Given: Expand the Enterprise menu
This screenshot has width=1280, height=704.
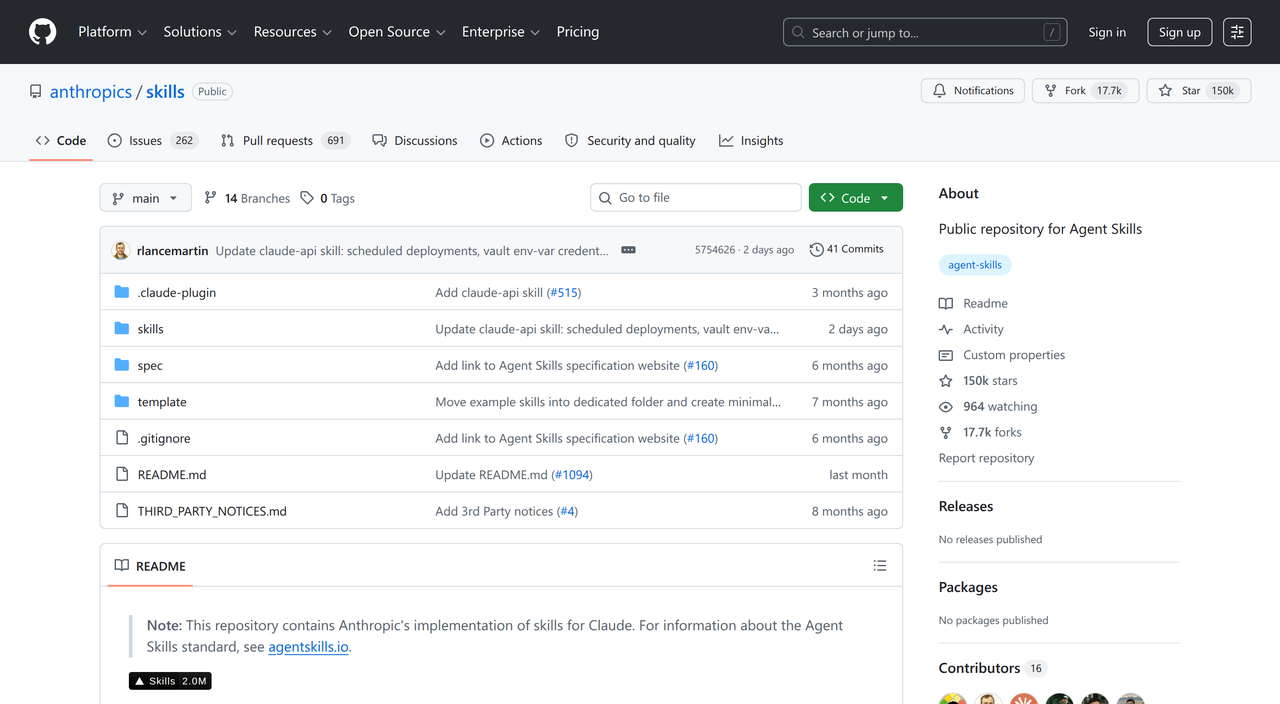Looking at the screenshot, I should click(x=501, y=32).
